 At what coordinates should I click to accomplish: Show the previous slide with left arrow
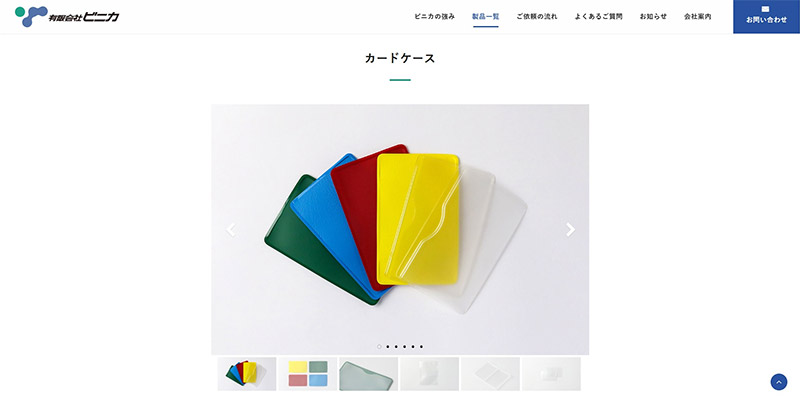(231, 230)
